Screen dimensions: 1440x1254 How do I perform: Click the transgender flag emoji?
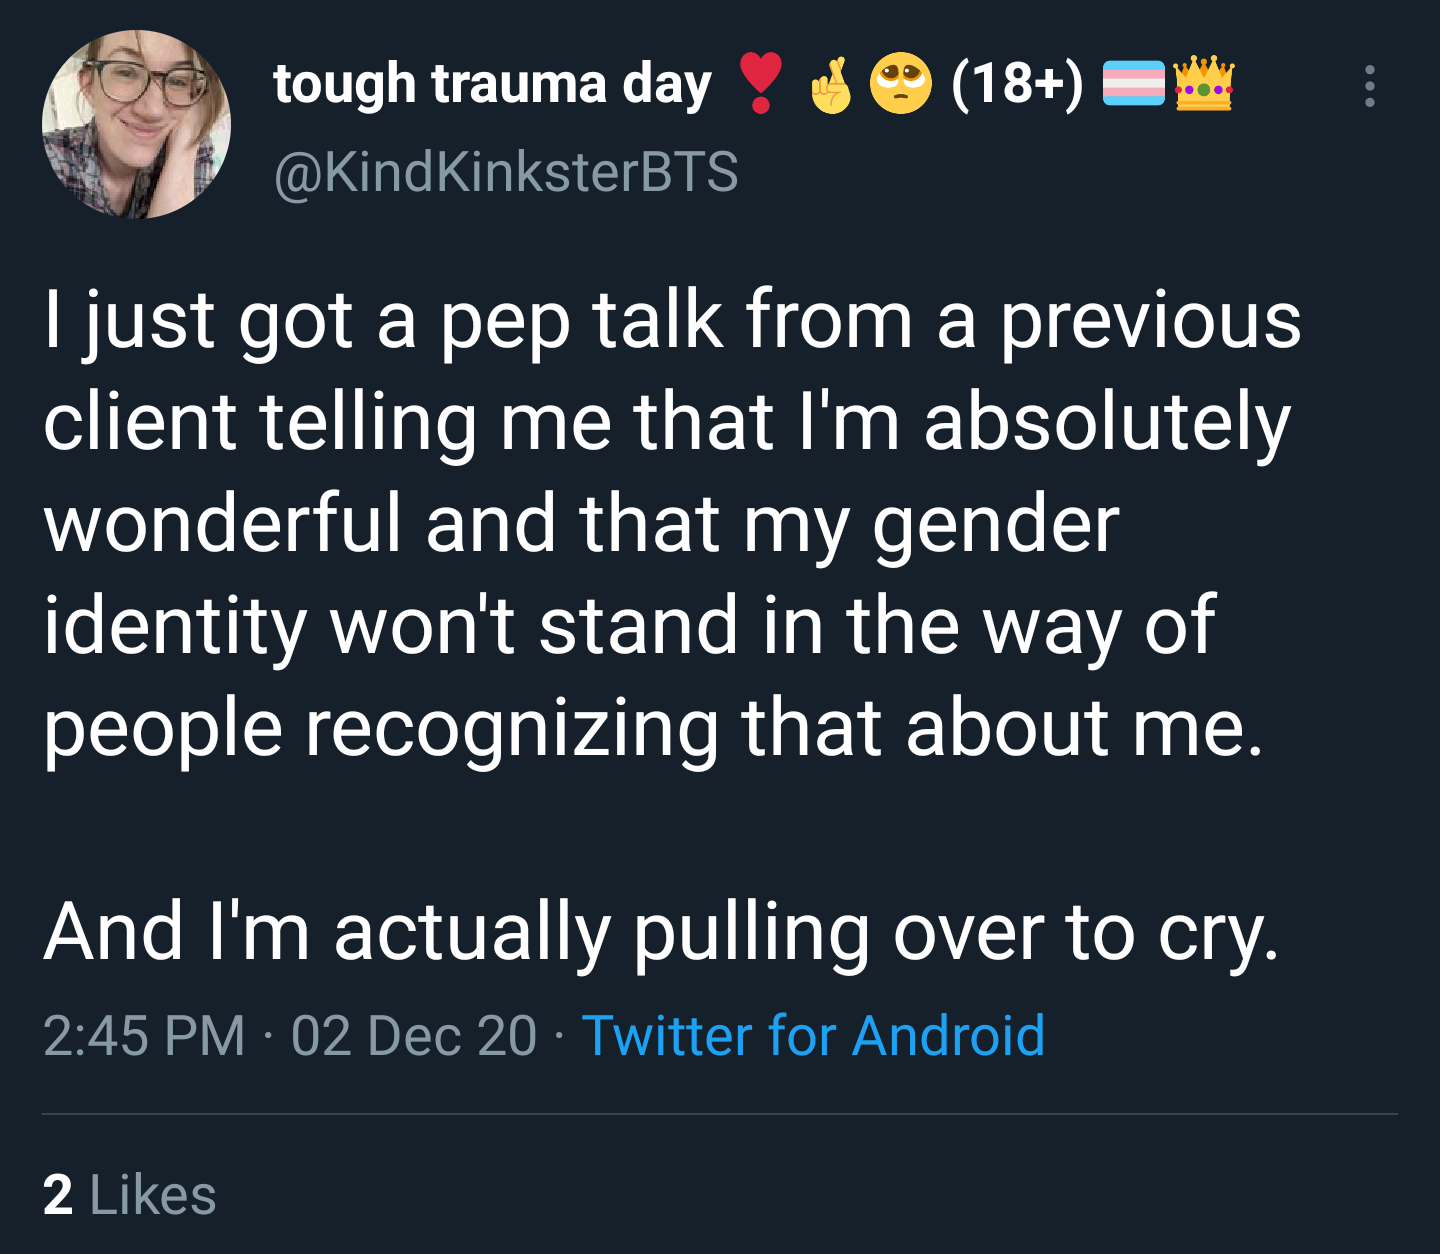tap(1134, 84)
